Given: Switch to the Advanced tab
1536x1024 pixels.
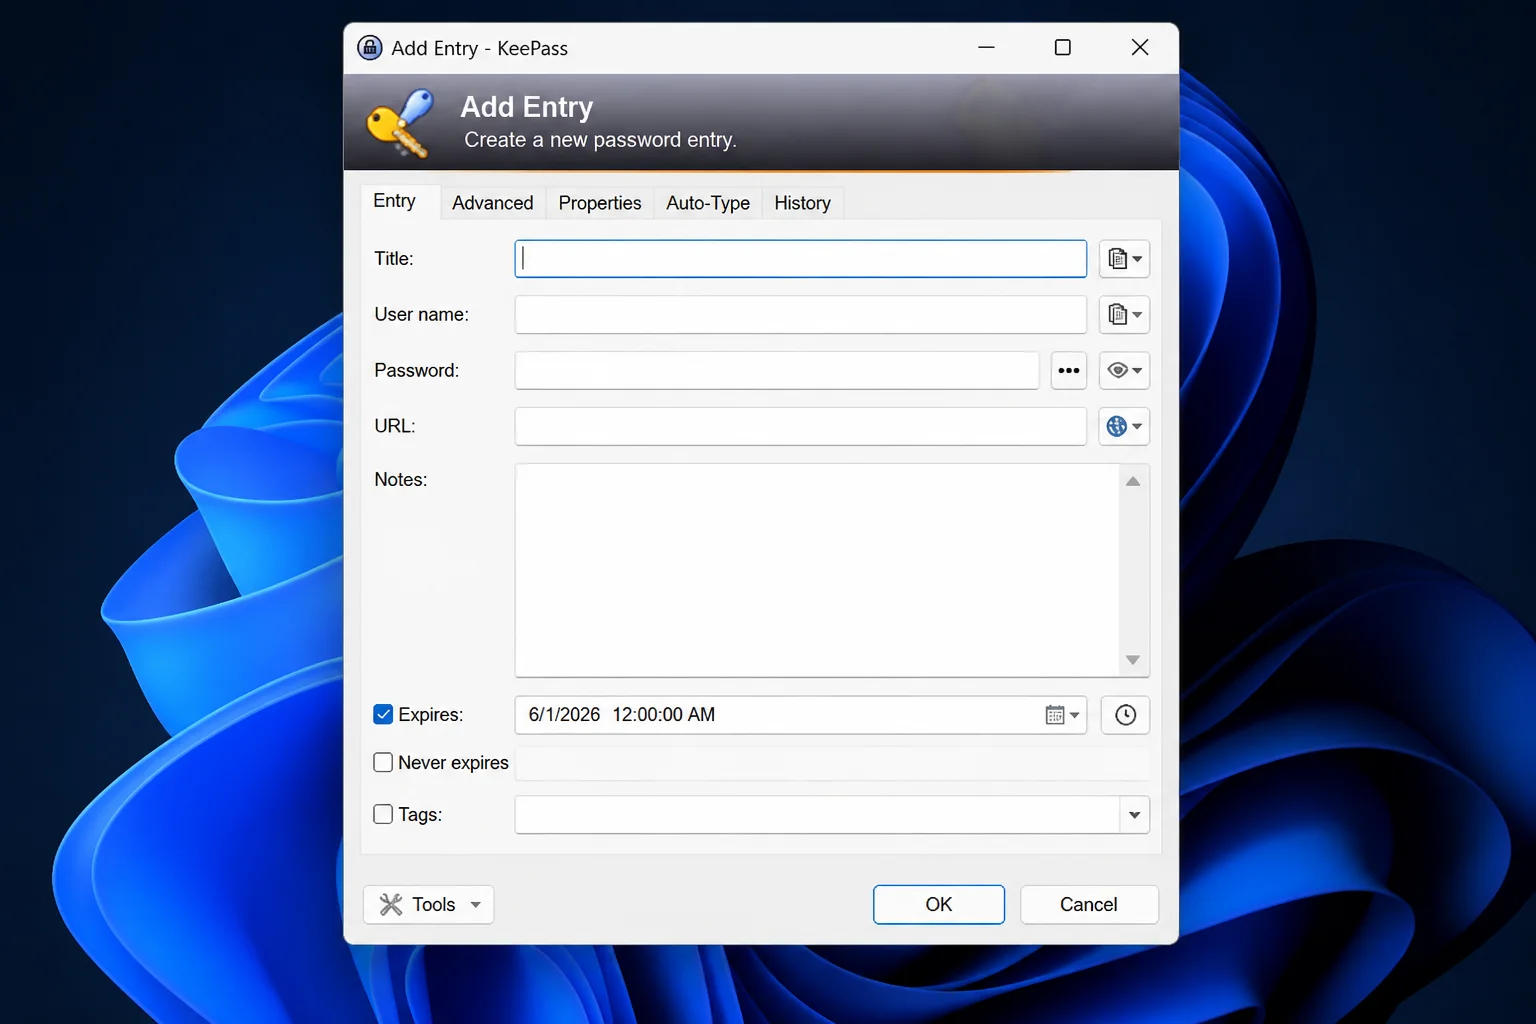Looking at the screenshot, I should pyautogui.click(x=493, y=203).
